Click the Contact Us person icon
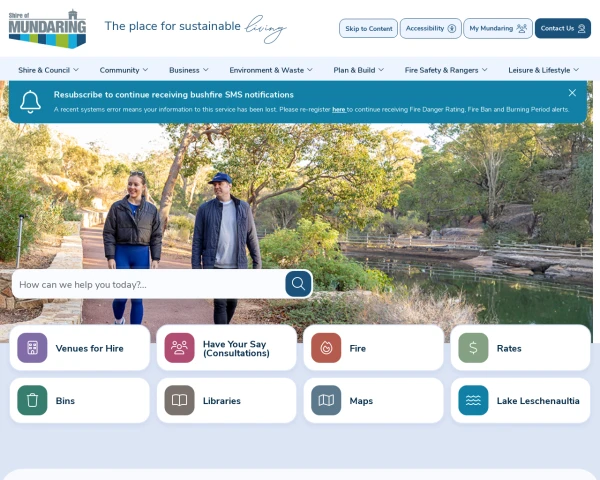This screenshot has height=480, width=600. [x=582, y=28]
